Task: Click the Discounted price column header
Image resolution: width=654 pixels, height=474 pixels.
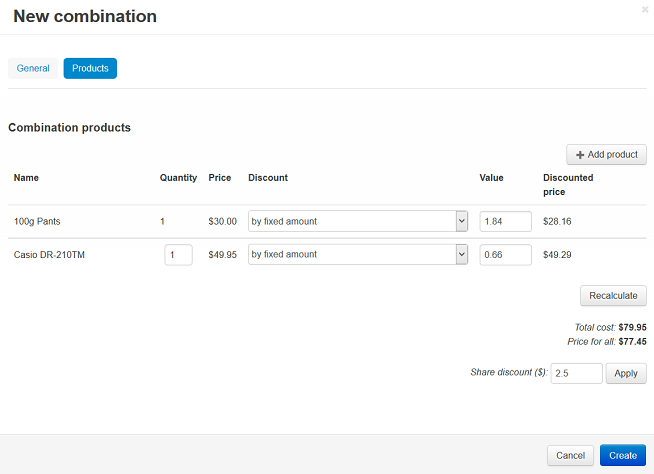Action: [568, 185]
